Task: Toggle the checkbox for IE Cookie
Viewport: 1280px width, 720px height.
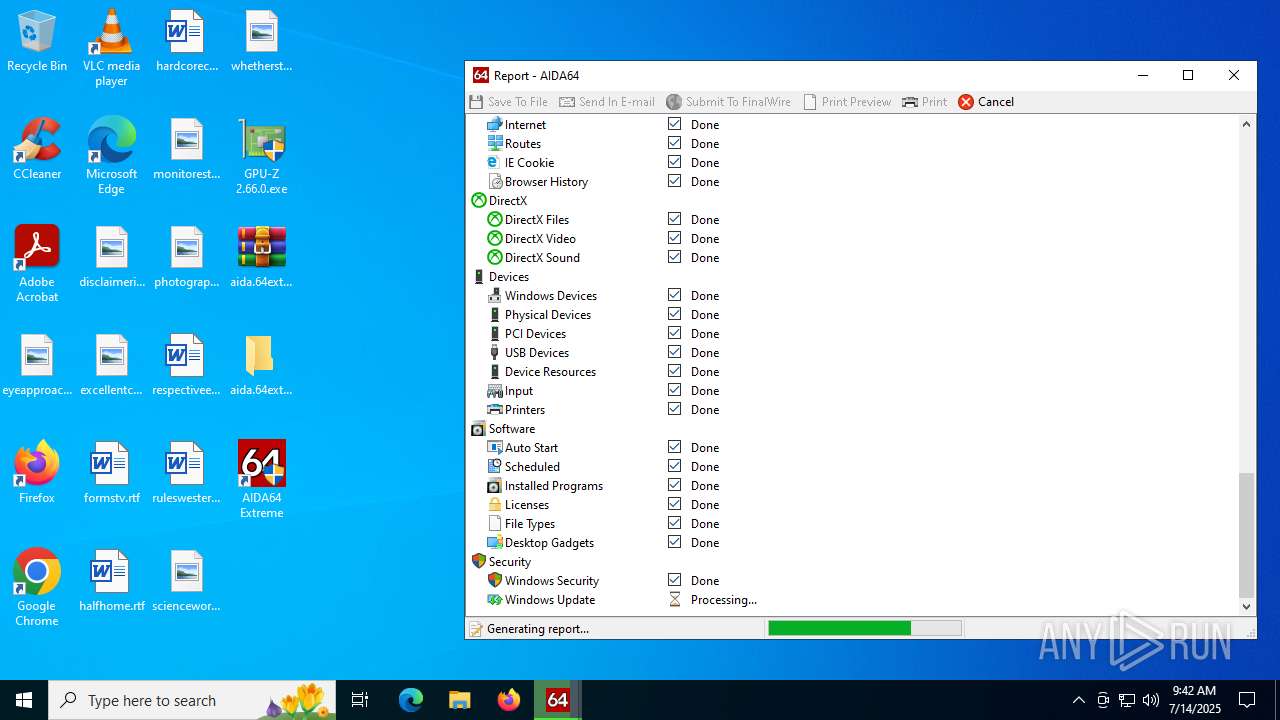Action: coord(674,162)
